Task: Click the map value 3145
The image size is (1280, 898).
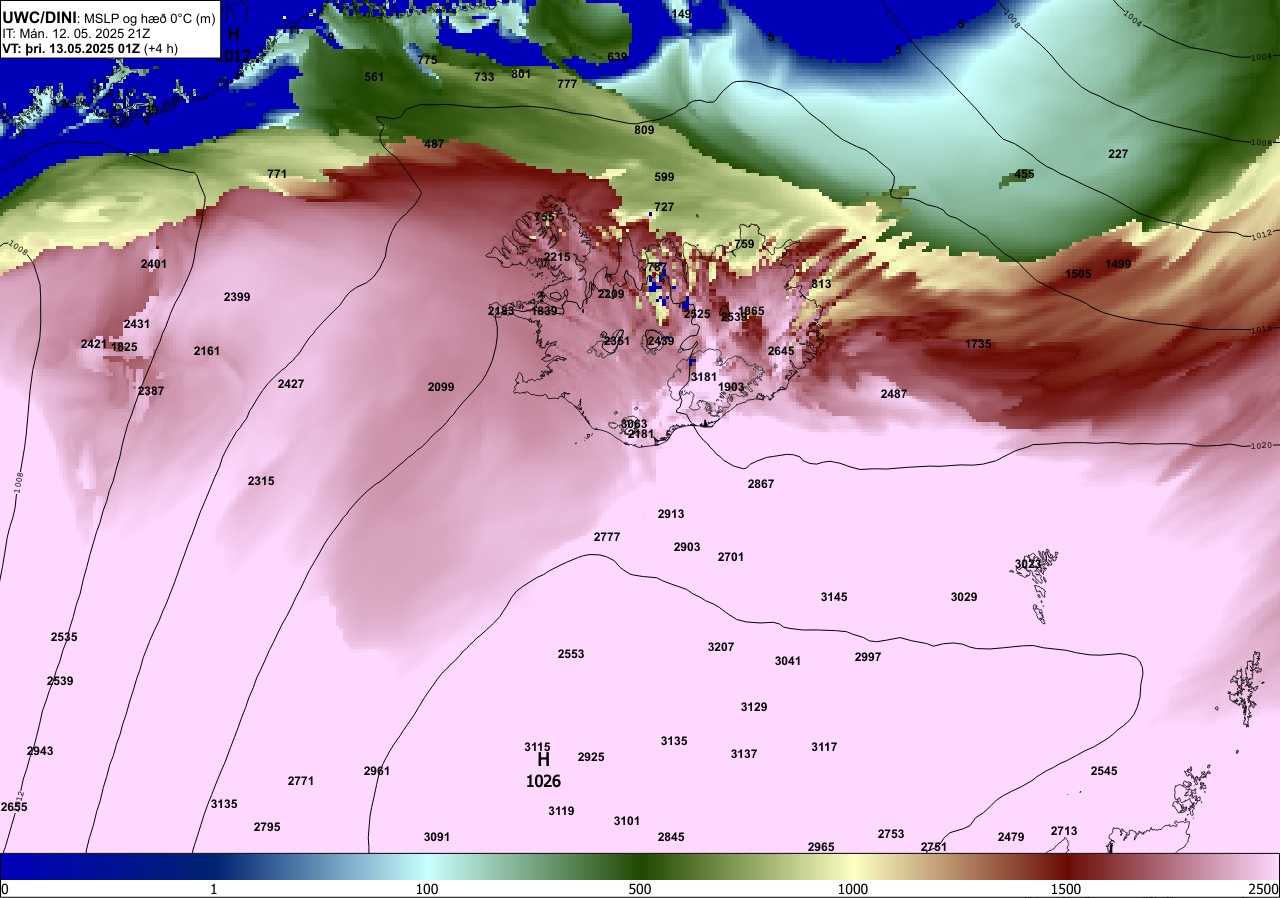Action: point(834,597)
